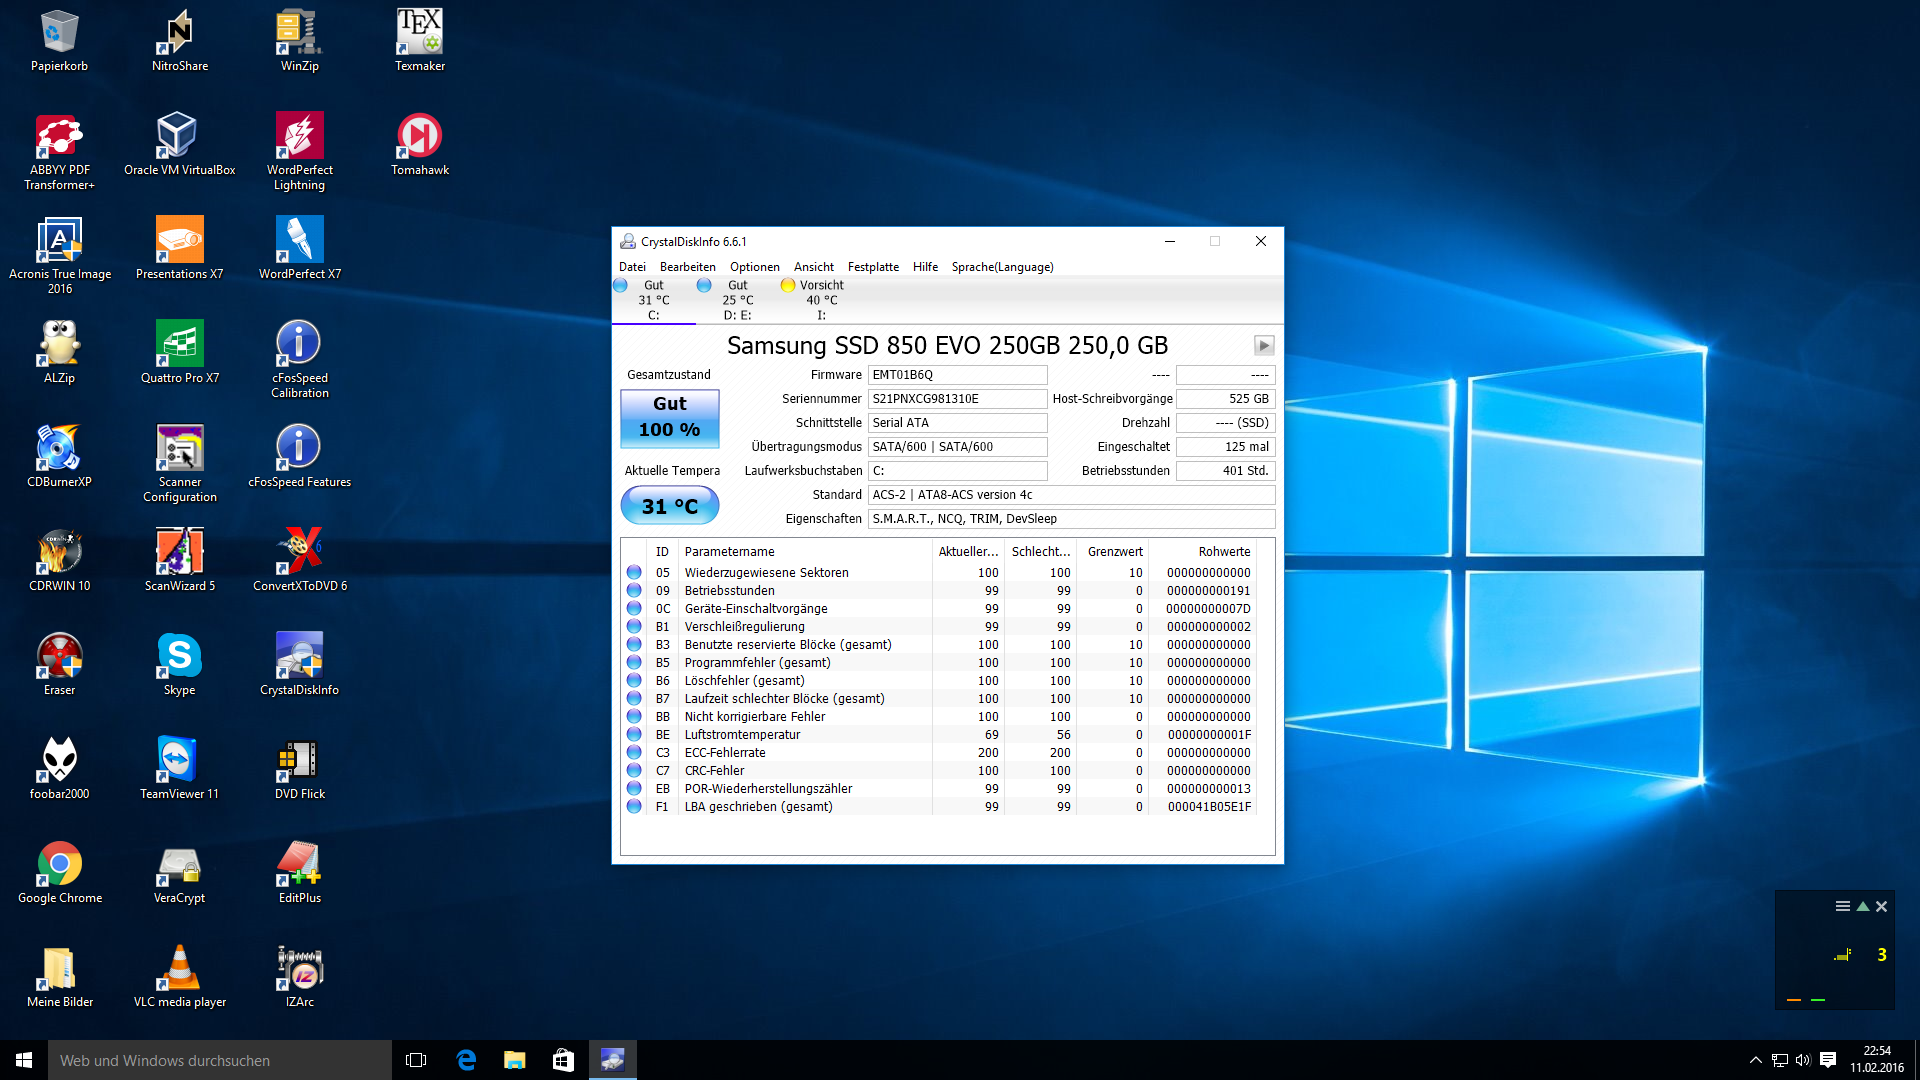Launch Microsoft Edge from taskbar
This screenshot has width=1920, height=1080.
[466, 1060]
